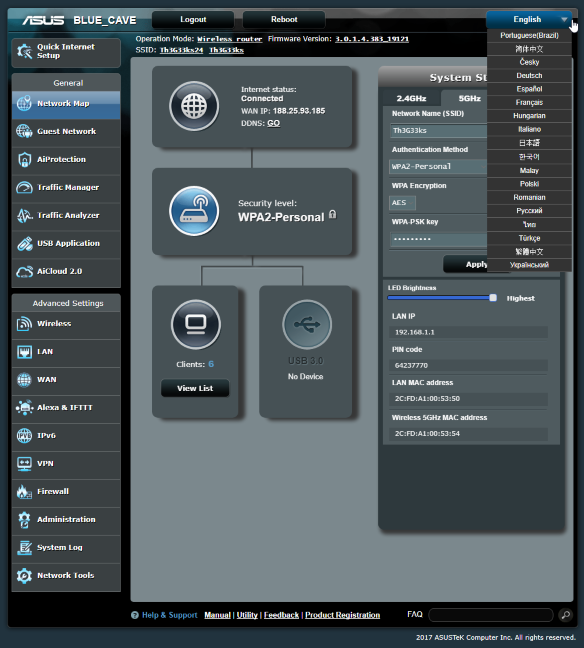Click the clients count number 6
Screen dimensions: 584x648
211,364
